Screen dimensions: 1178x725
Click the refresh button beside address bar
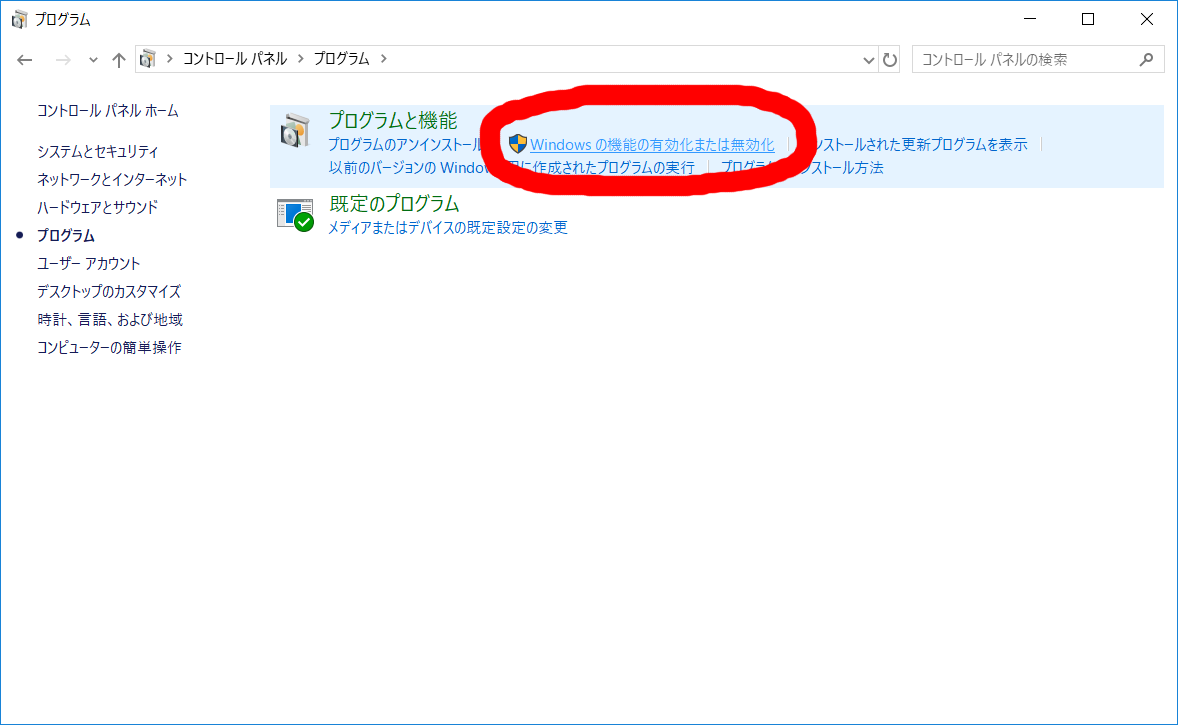[890, 60]
